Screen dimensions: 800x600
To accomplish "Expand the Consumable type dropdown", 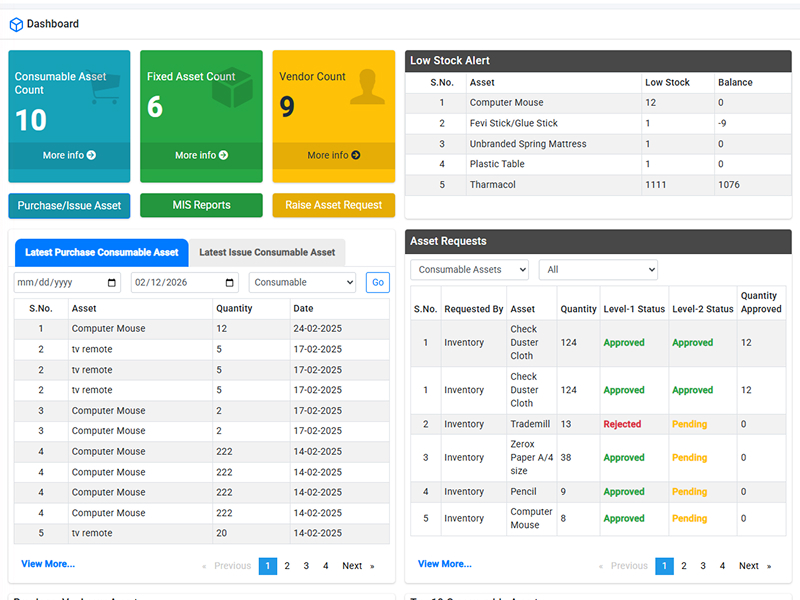I will tap(302, 283).
